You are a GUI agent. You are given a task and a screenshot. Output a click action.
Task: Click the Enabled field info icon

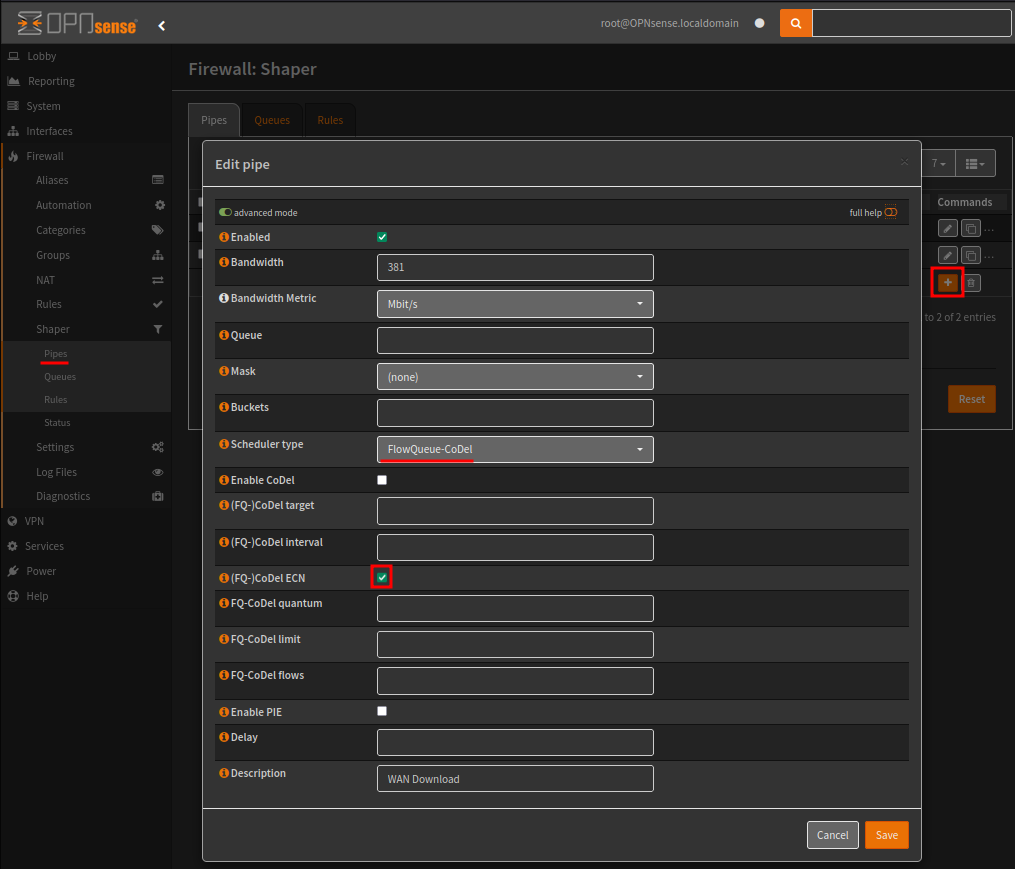pyautogui.click(x=224, y=237)
